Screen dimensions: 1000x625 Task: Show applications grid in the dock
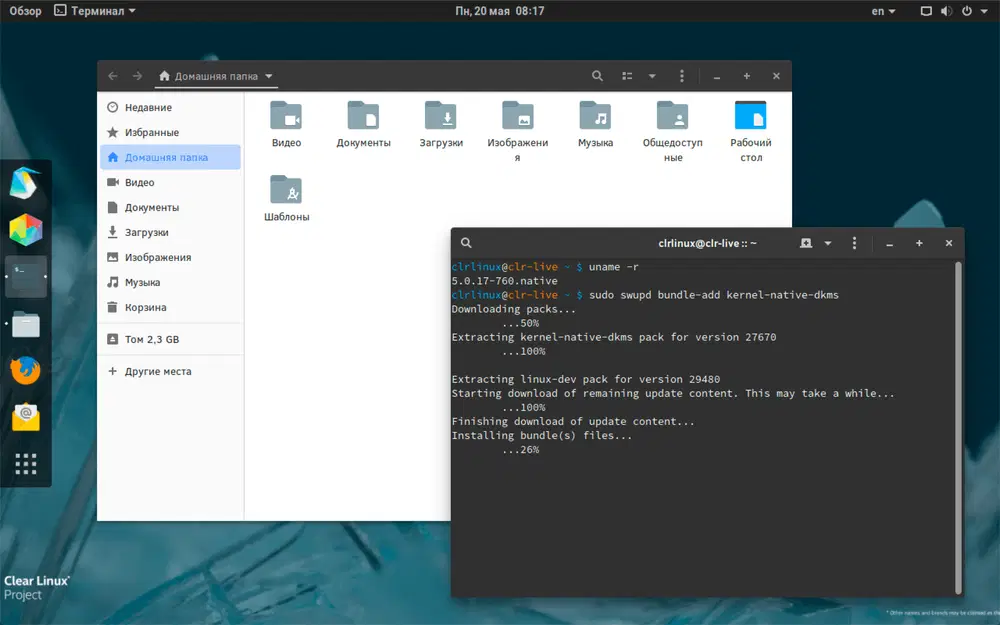25,464
